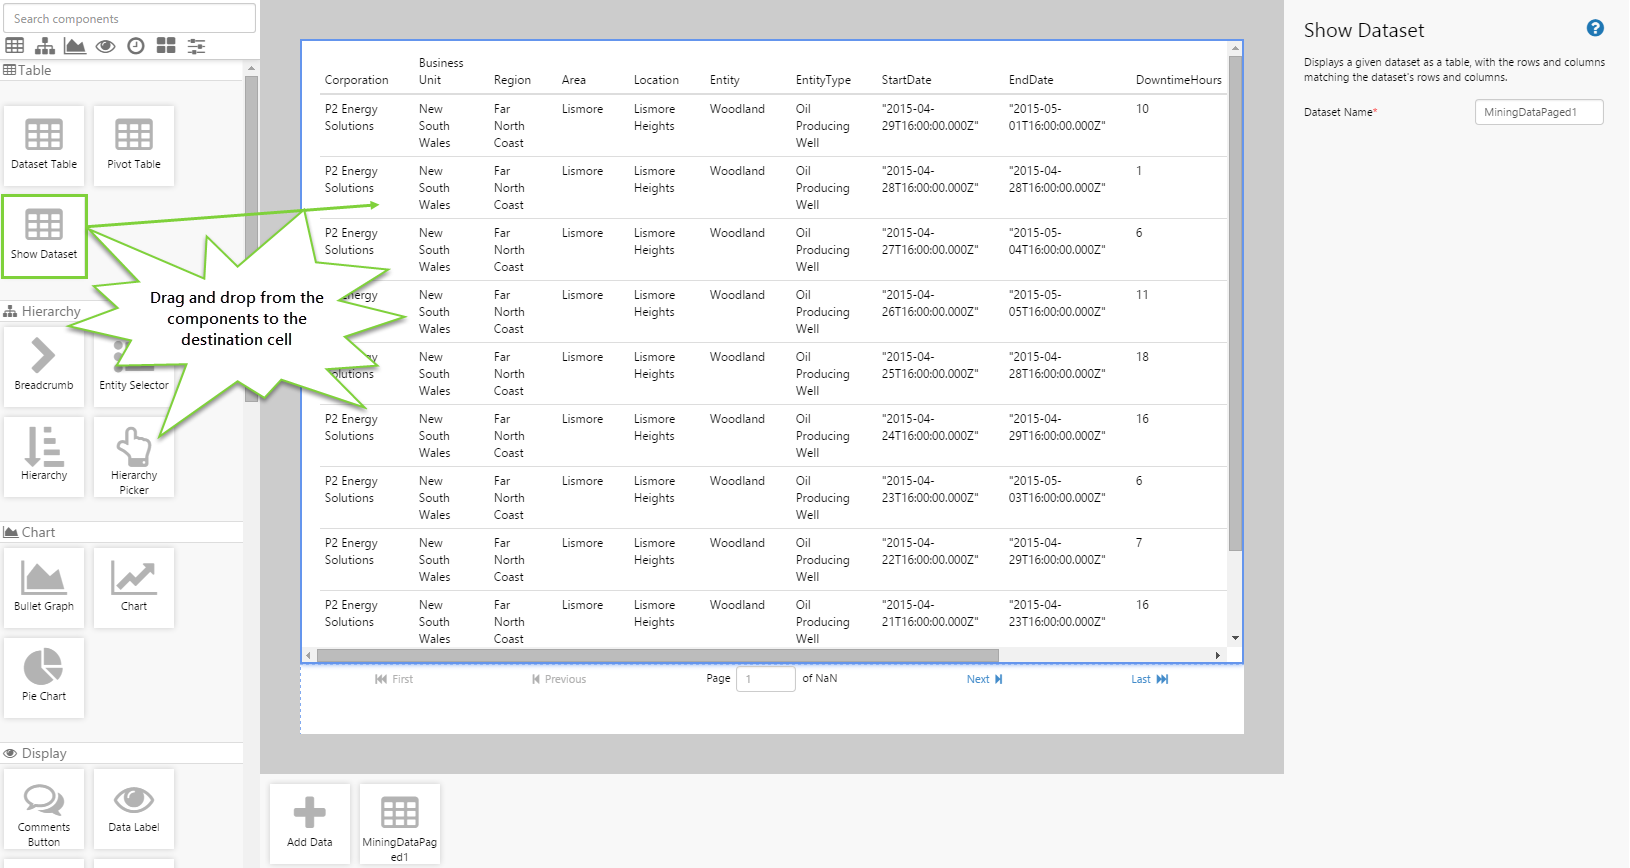The width and height of the screenshot is (1630, 868).
Task: Click the Data Label component
Action: (x=134, y=808)
